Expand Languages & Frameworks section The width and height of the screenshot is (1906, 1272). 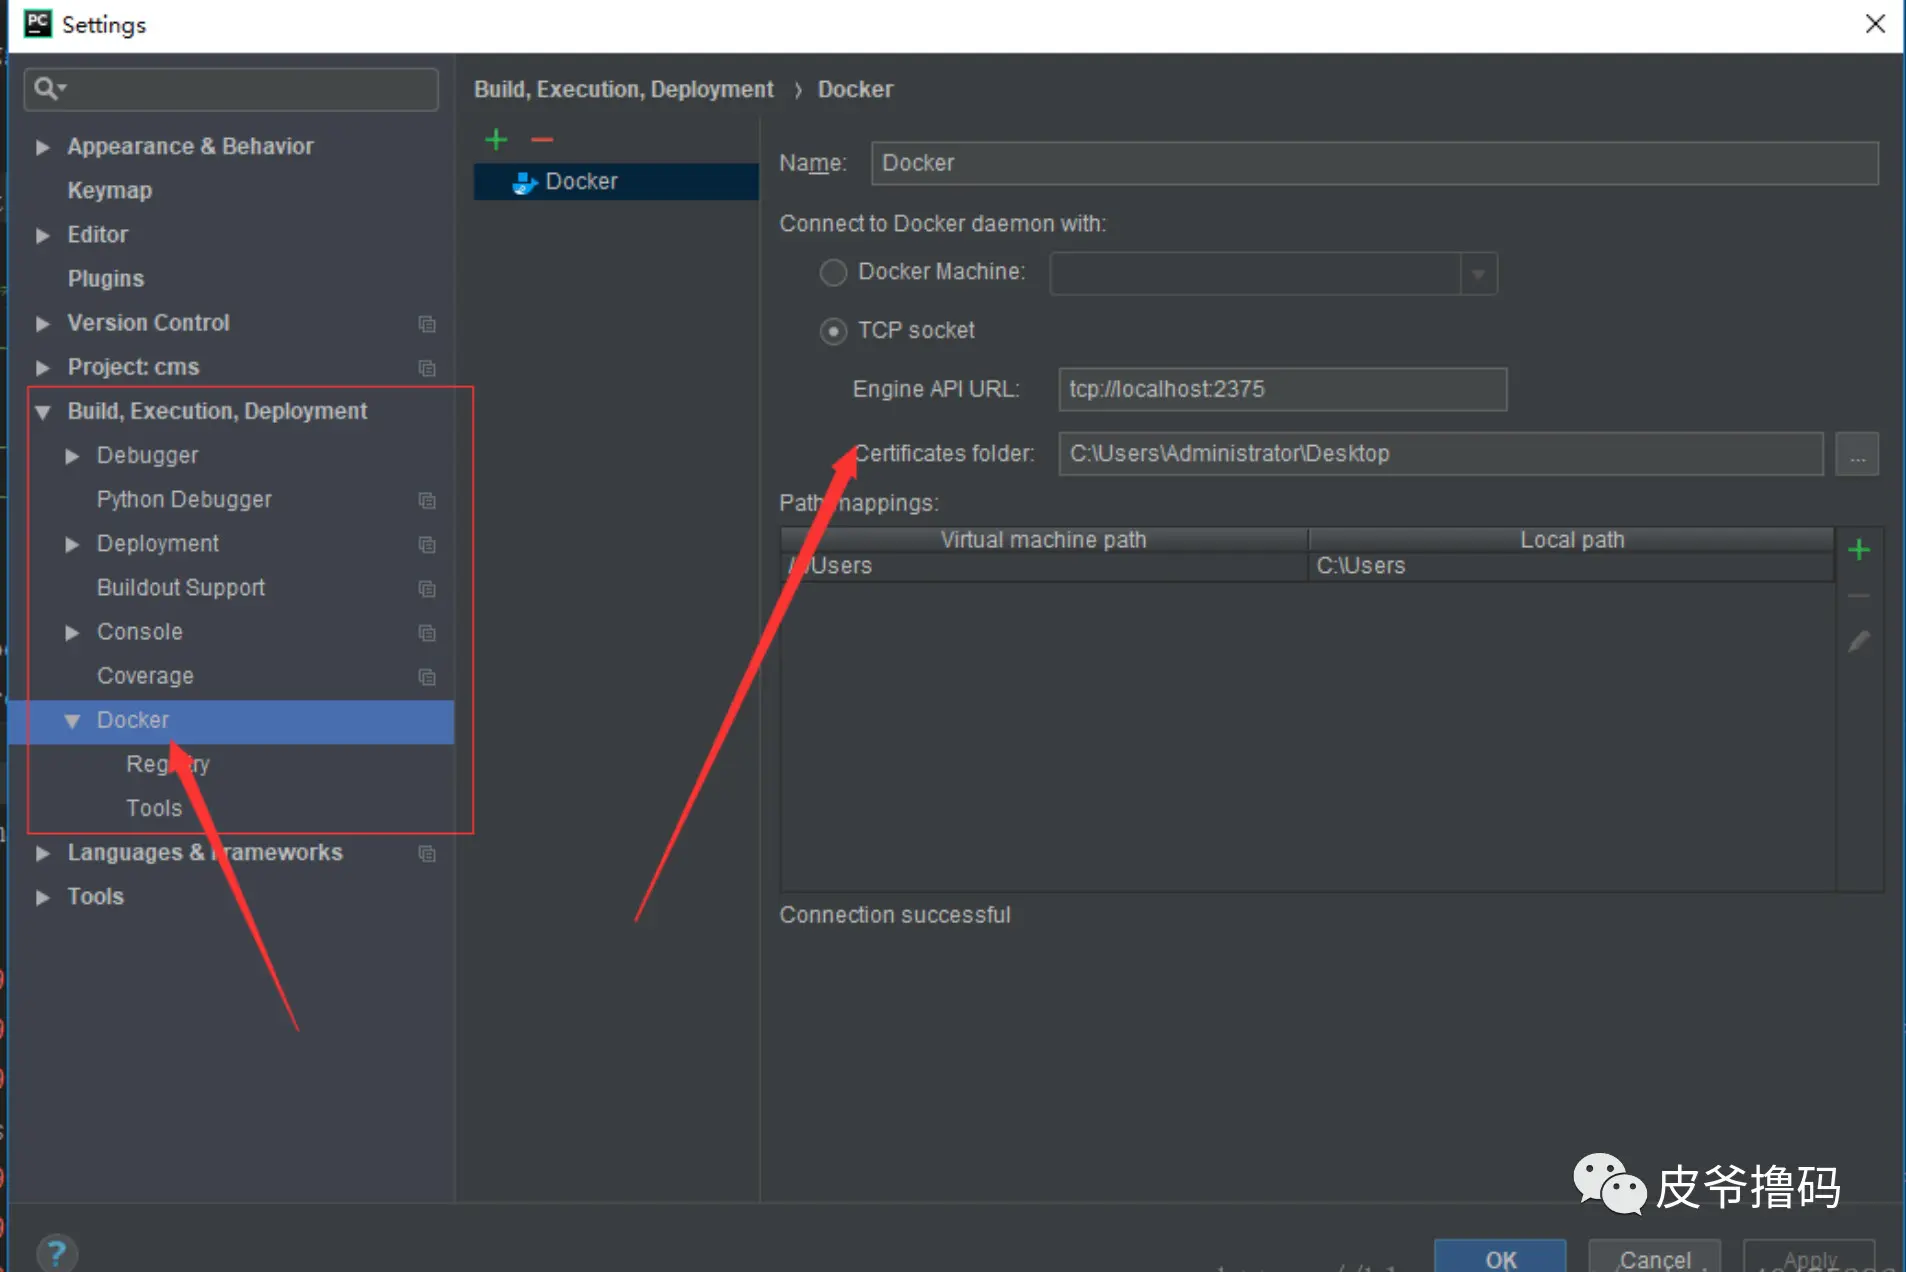[x=42, y=853]
